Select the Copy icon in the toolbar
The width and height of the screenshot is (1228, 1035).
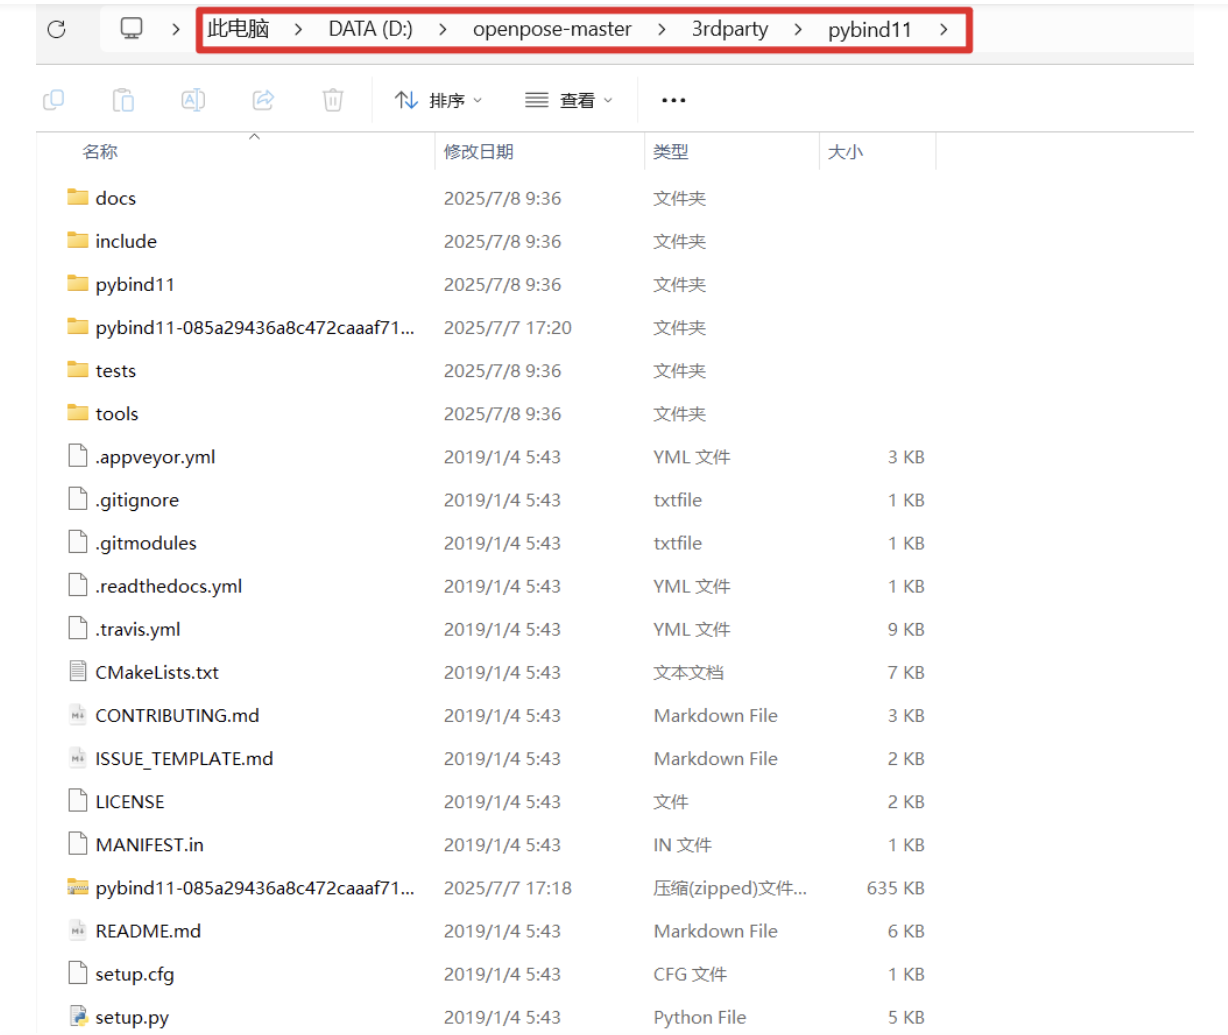point(54,99)
